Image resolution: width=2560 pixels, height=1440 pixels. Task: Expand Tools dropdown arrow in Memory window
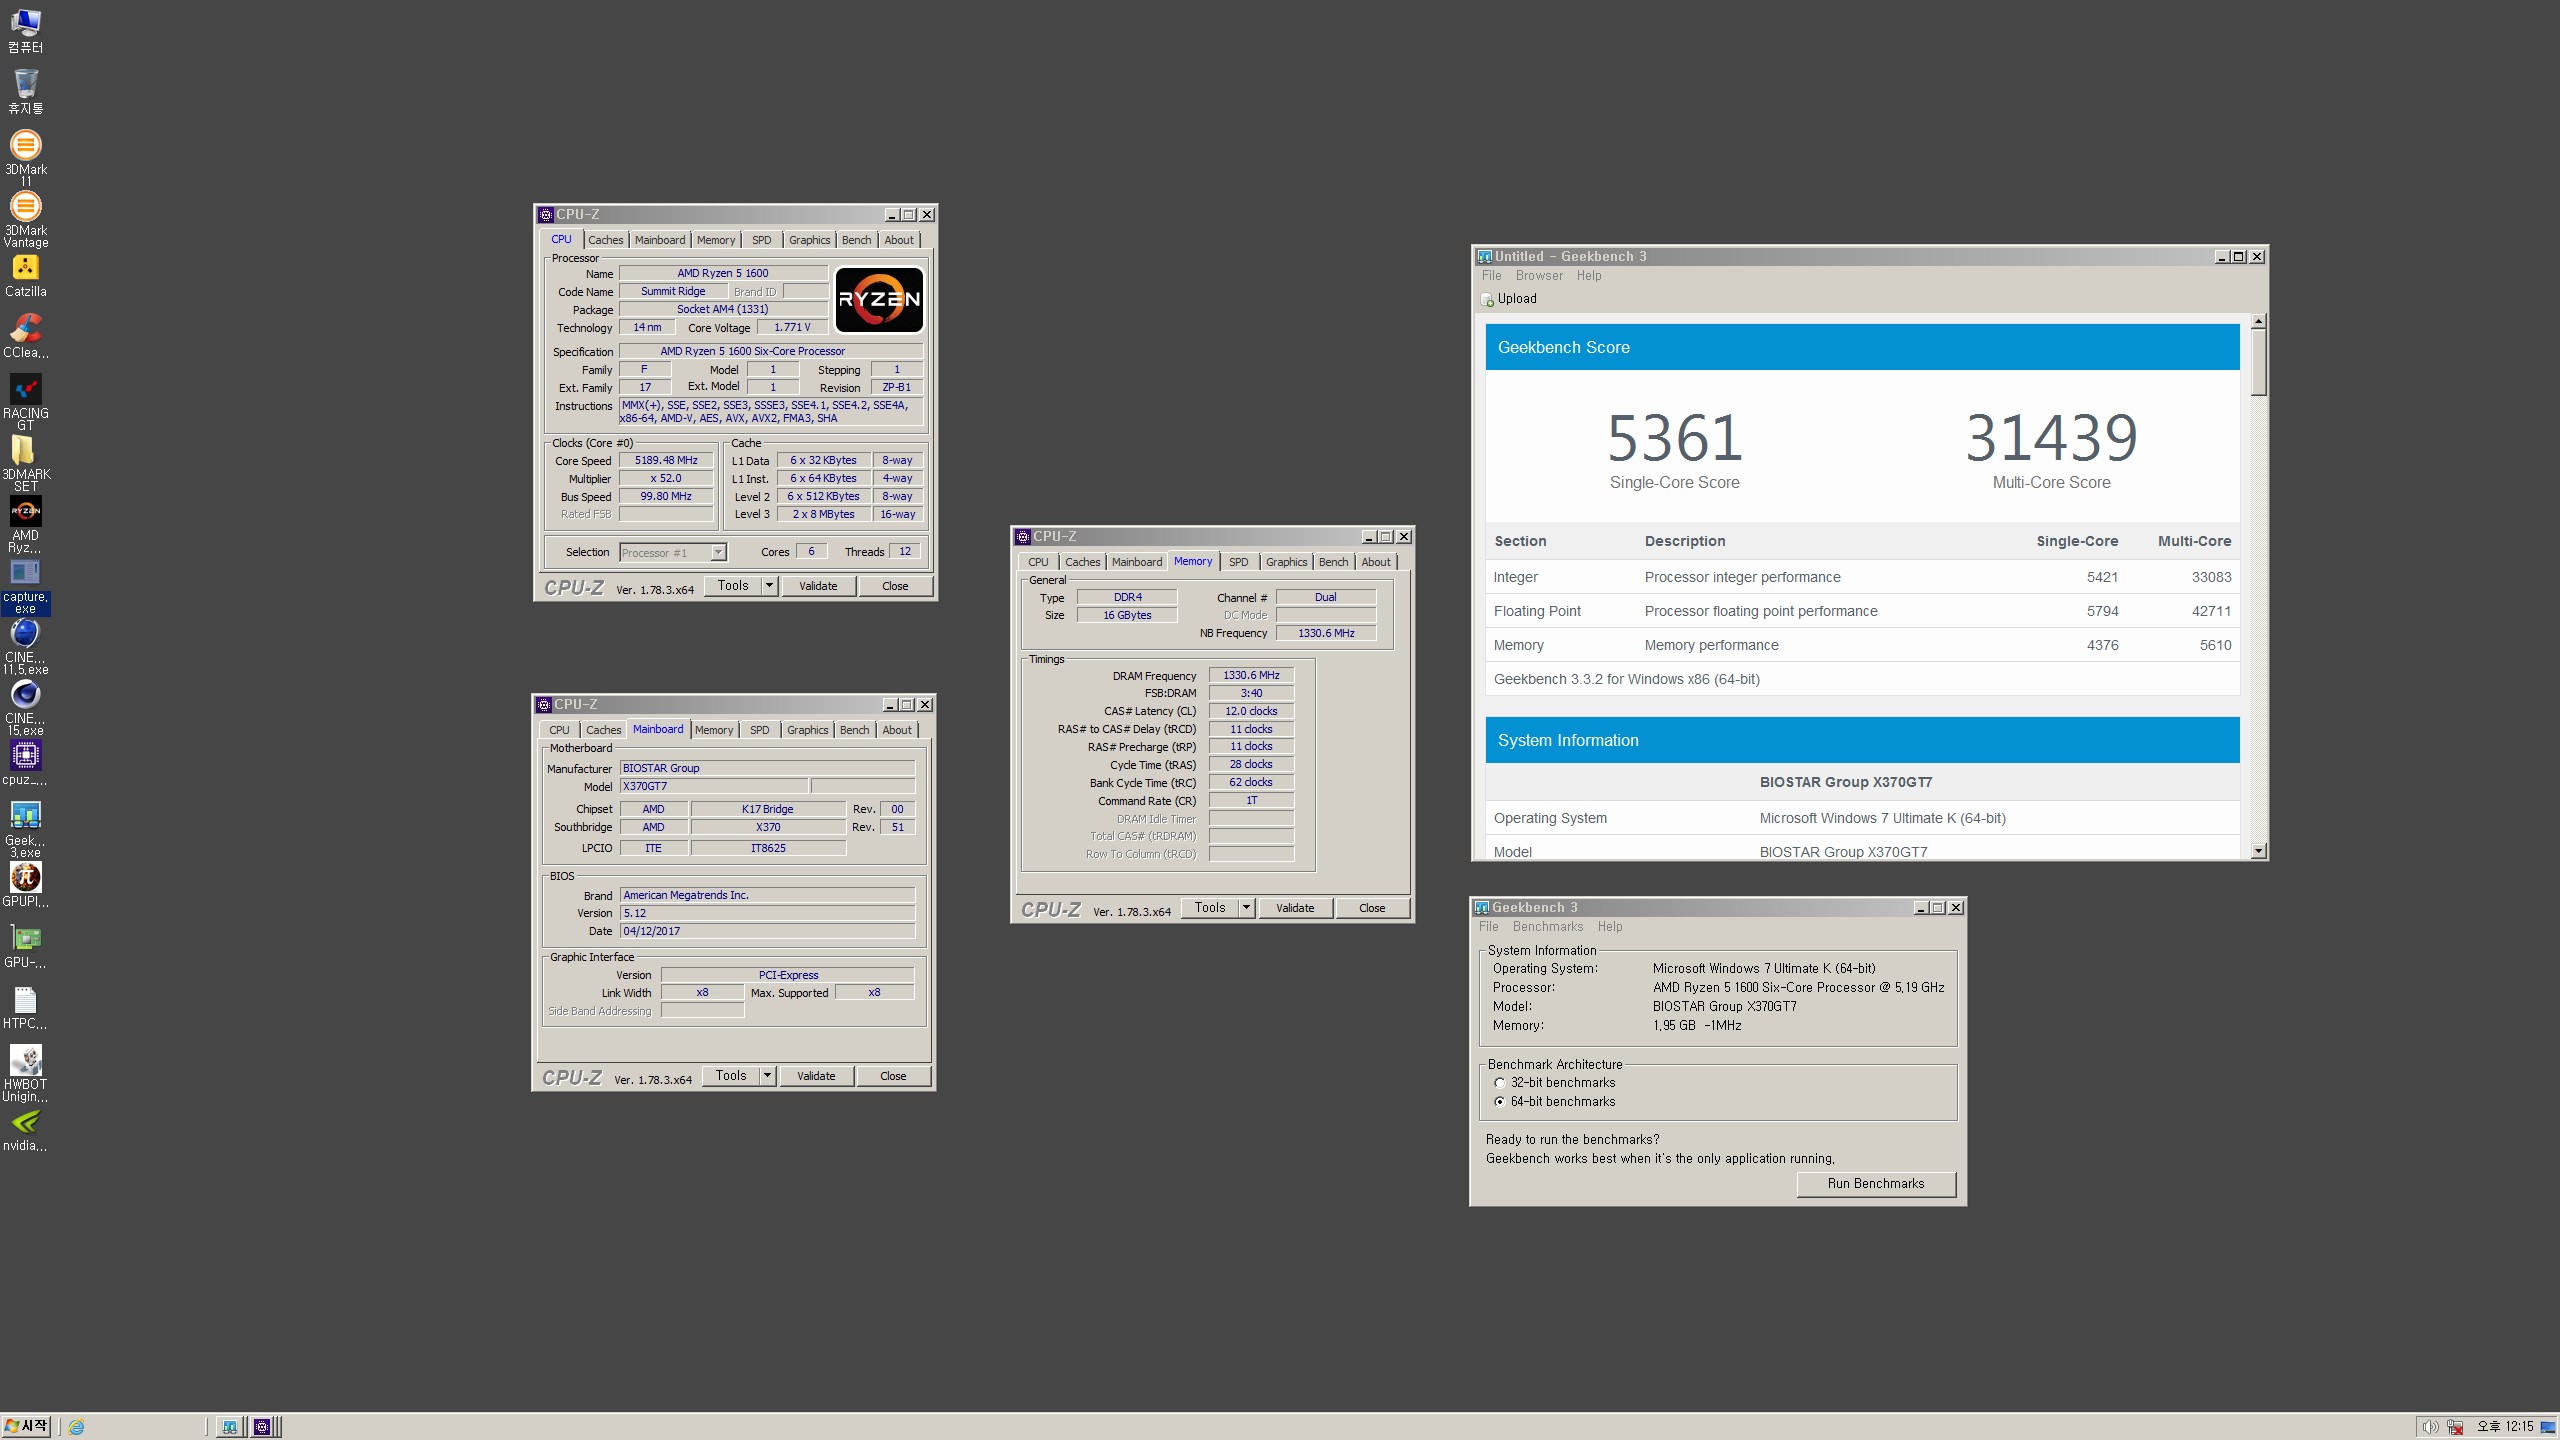tap(1246, 908)
